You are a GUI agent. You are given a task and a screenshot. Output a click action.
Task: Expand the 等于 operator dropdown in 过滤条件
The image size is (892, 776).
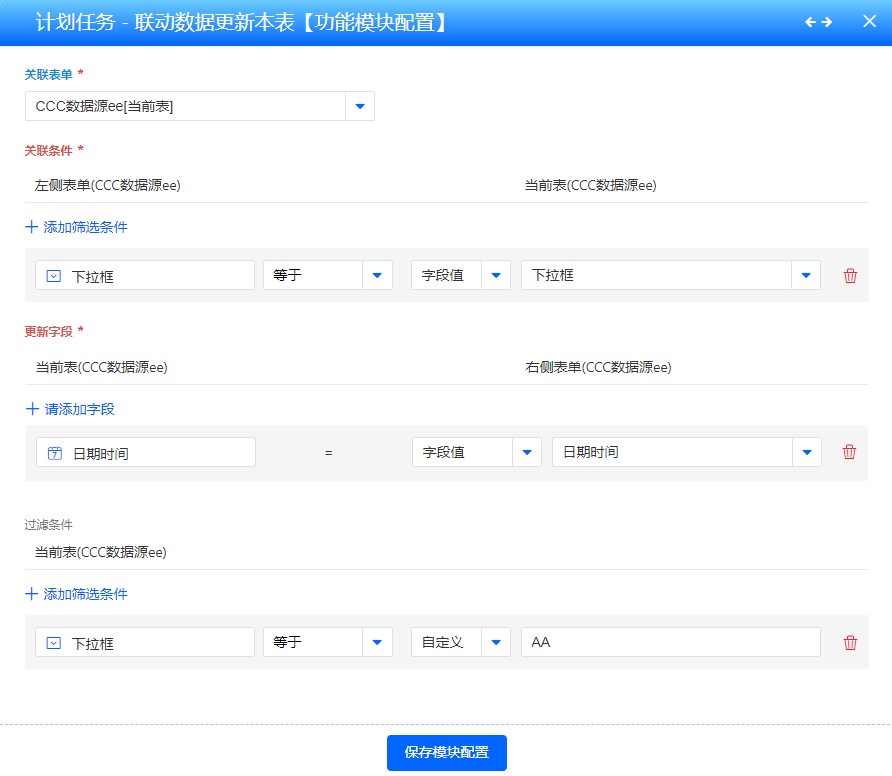[377, 643]
